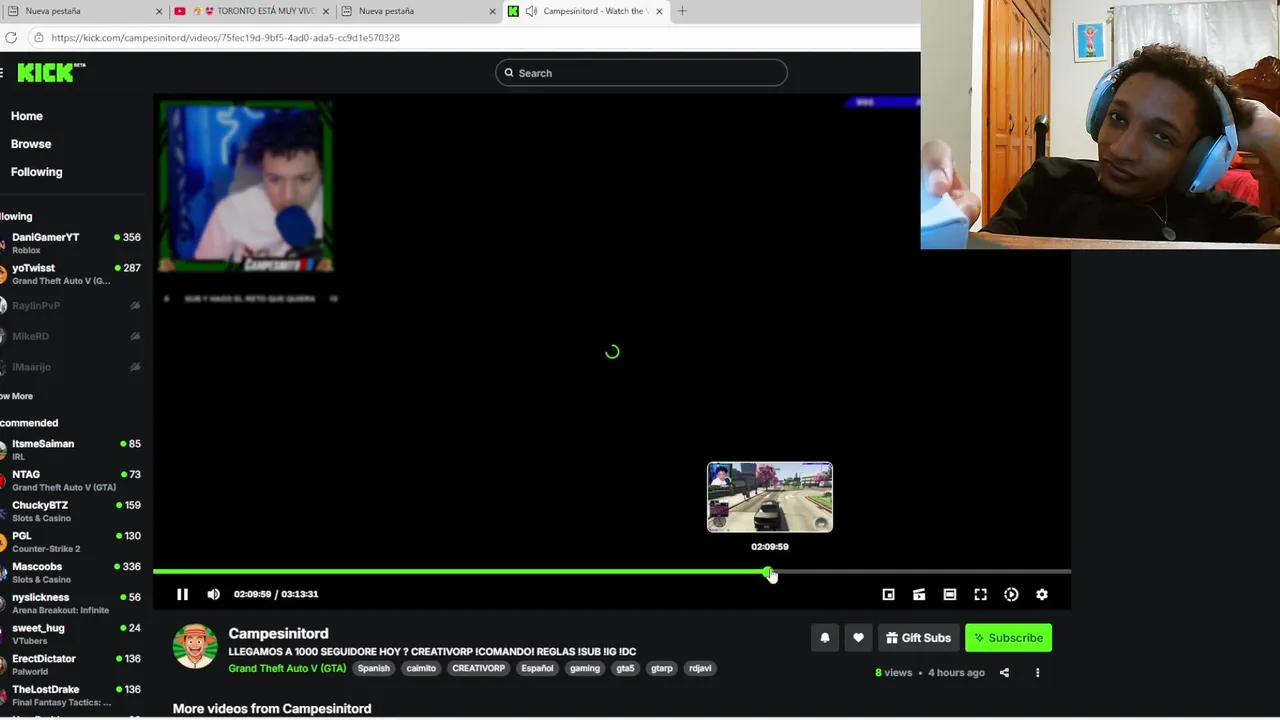Reload the page with refresh icon

click(11, 38)
